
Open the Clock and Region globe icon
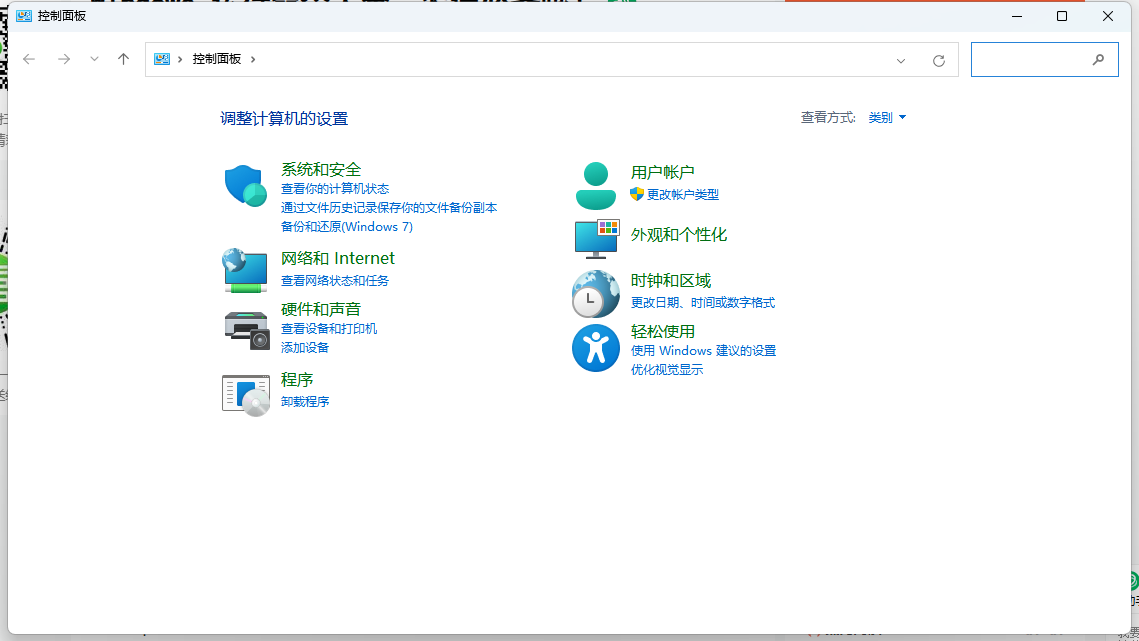(x=596, y=294)
